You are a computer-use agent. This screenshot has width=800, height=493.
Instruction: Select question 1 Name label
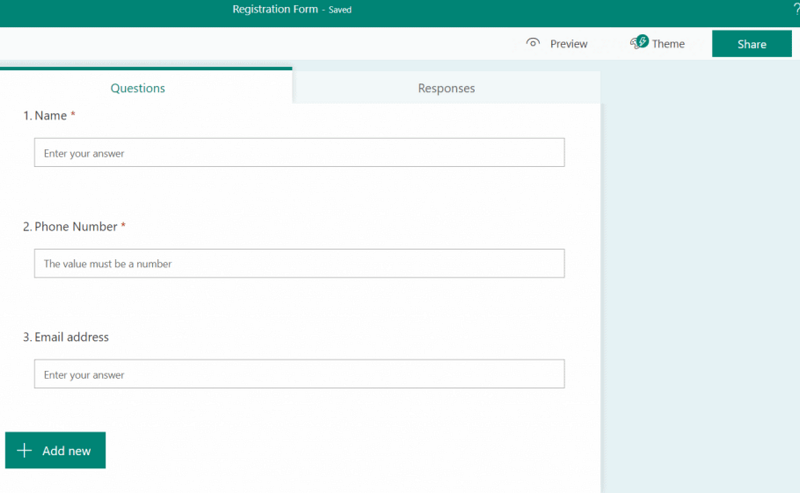[50, 116]
